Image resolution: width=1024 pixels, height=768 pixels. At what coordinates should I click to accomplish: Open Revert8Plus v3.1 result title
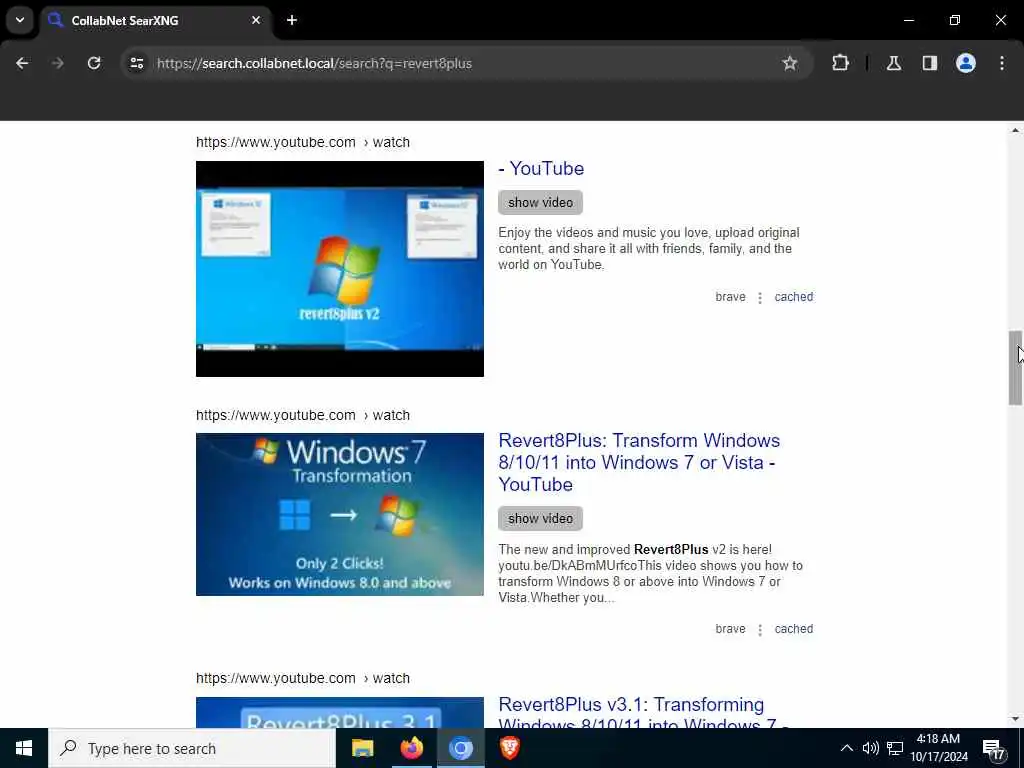pos(643,714)
